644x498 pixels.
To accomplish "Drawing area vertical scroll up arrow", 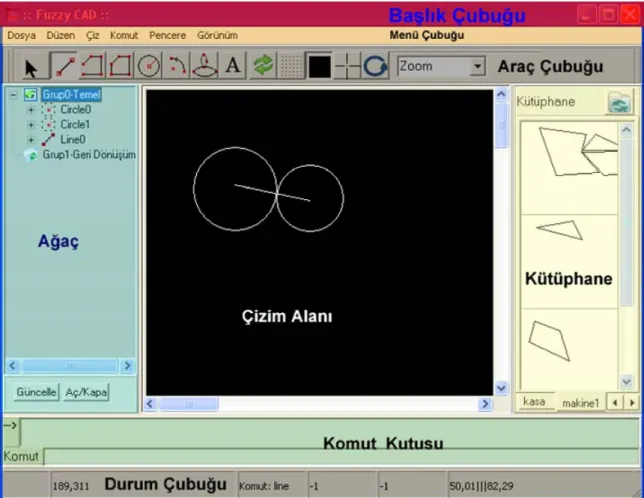I will click(501, 95).
